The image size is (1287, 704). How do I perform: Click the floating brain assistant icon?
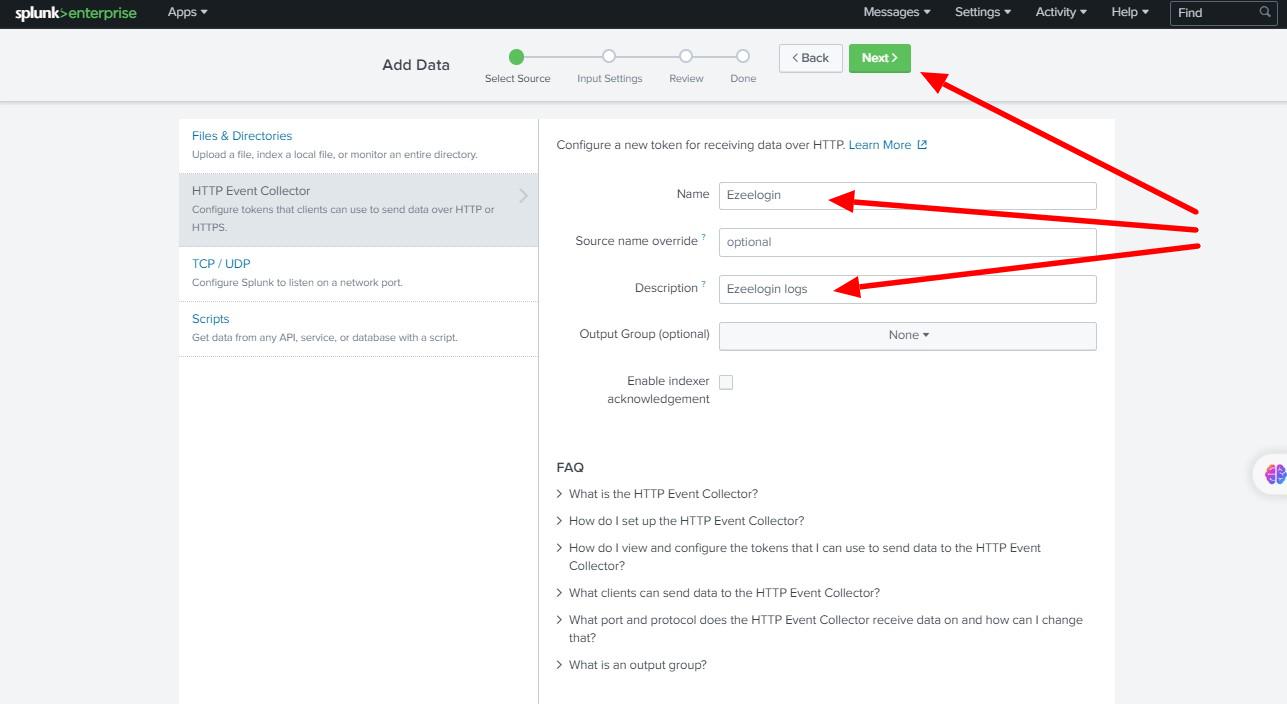point(1275,474)
